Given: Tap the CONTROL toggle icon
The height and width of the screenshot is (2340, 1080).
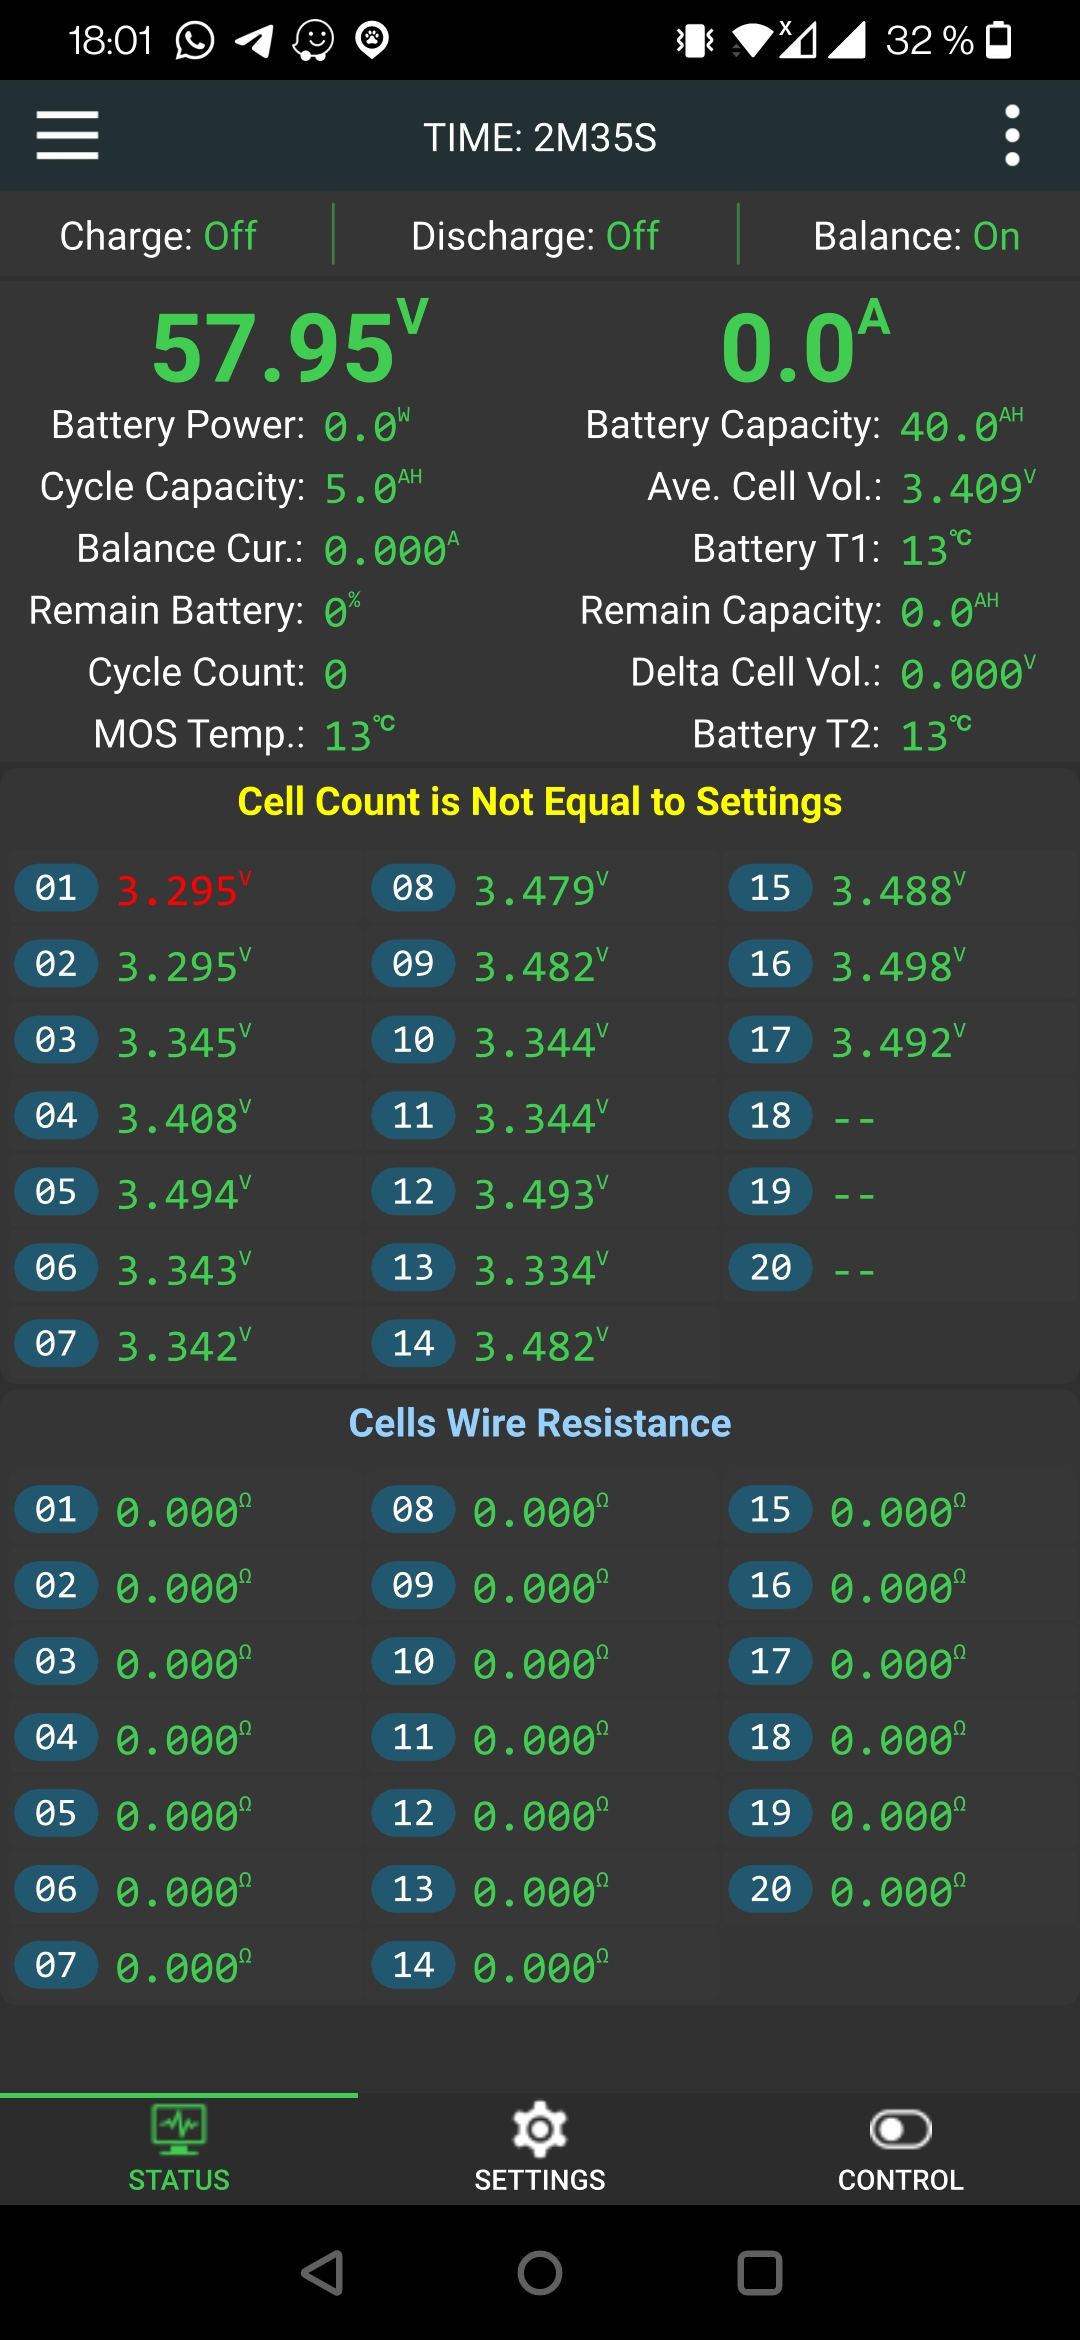Looking at the screenshot, I should 900,2129.
